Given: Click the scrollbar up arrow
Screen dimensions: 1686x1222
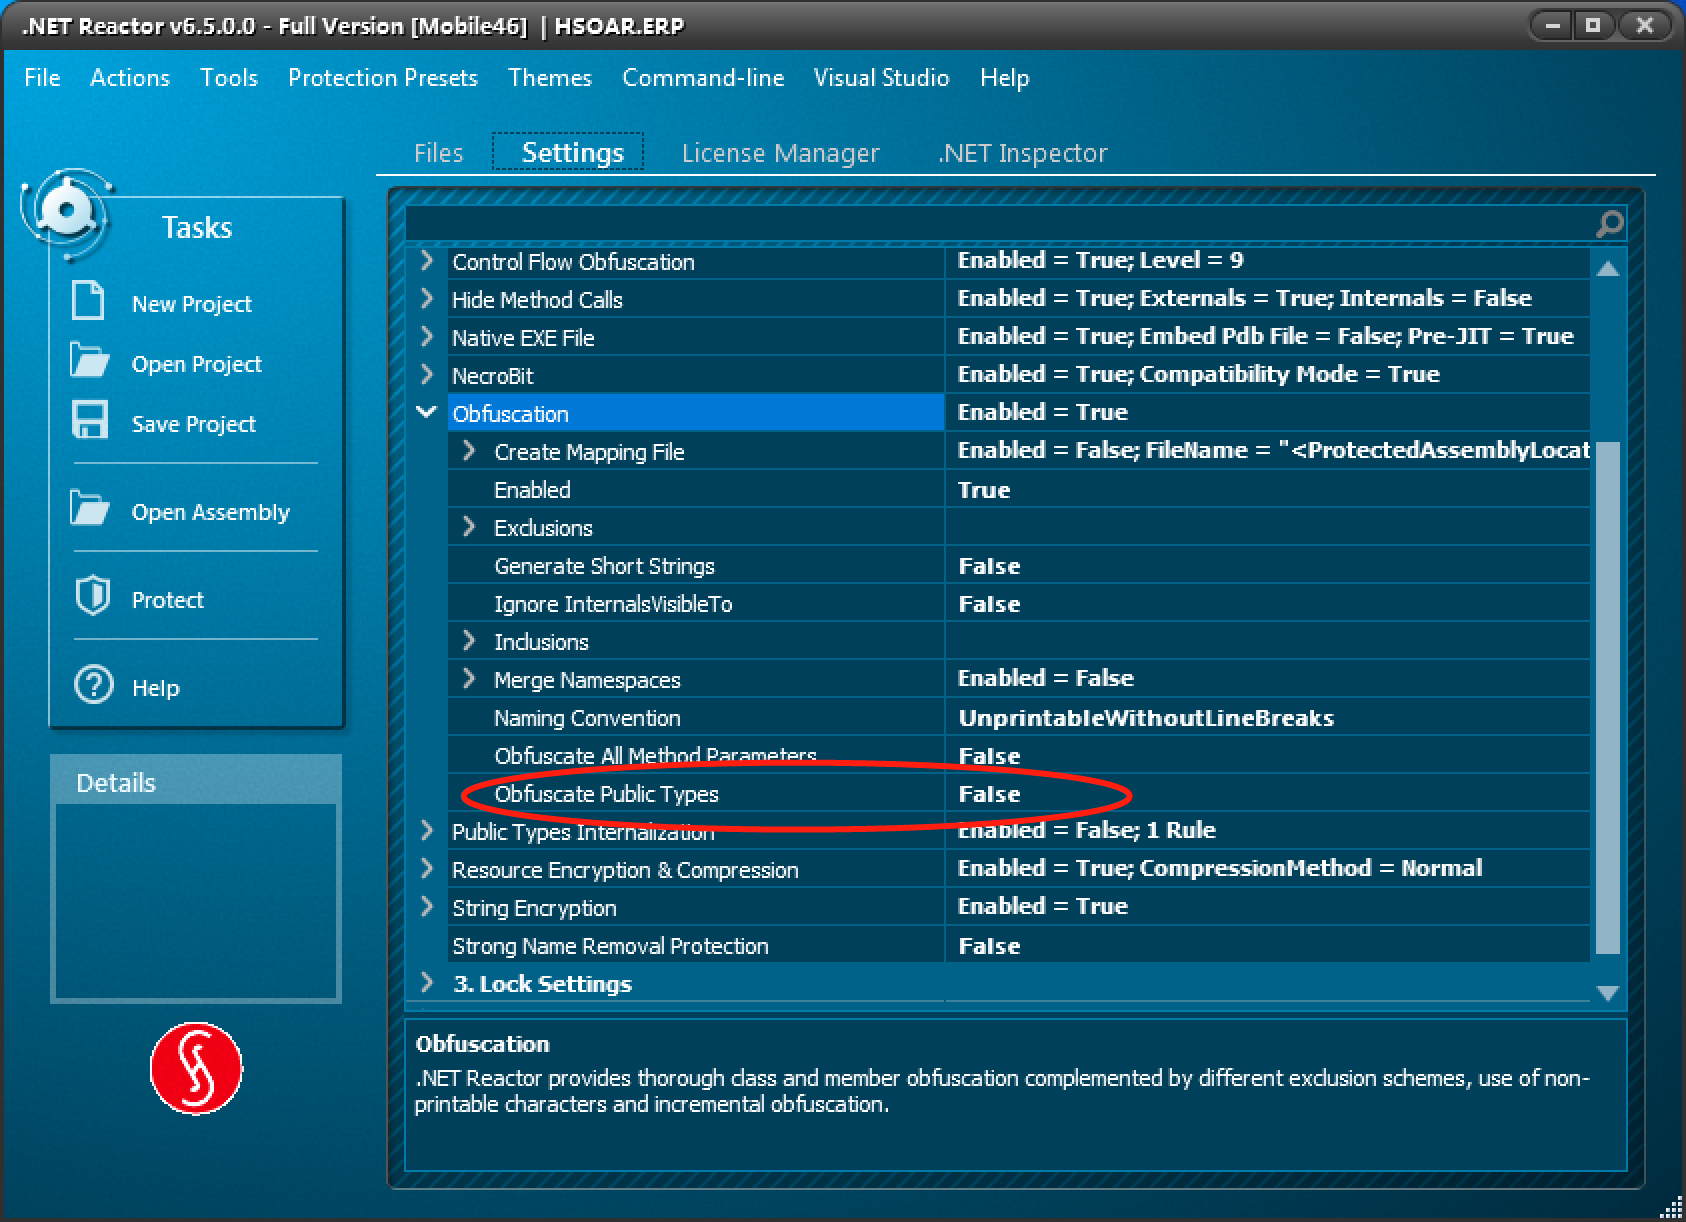Looking at the screenshot, I should 1608,268.
